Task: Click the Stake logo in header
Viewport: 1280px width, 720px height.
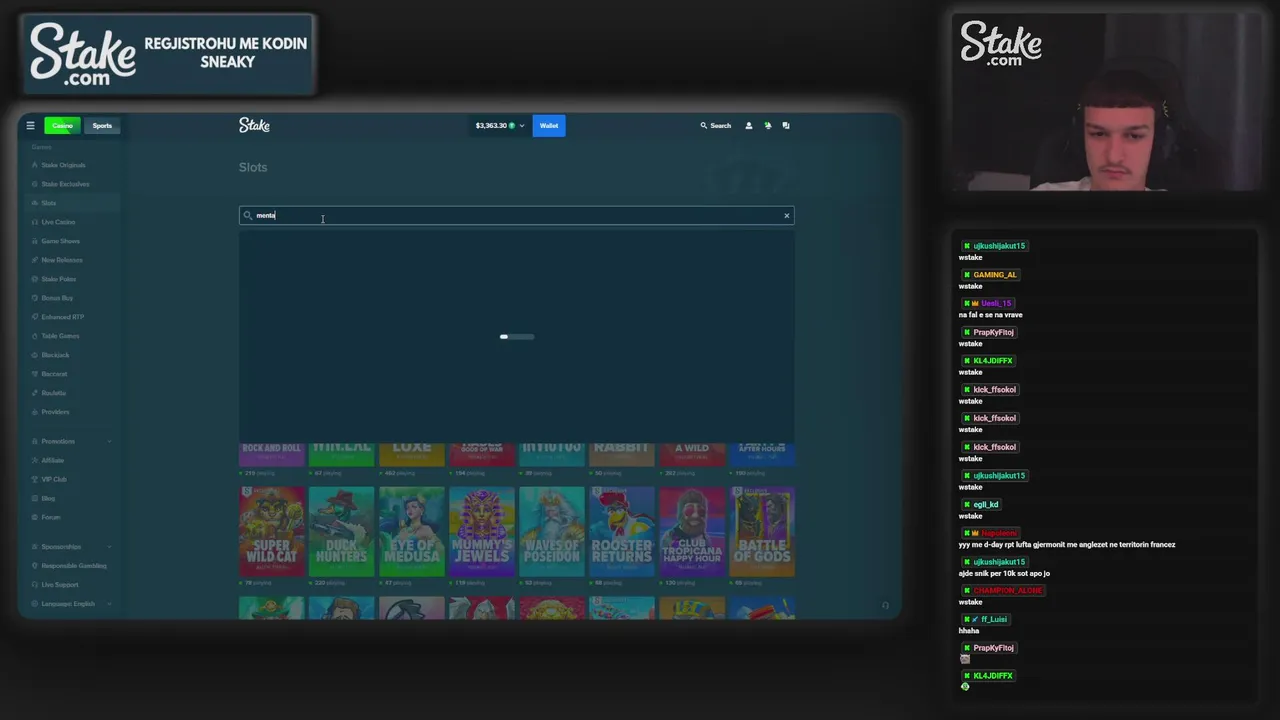Action: (254, 125)
